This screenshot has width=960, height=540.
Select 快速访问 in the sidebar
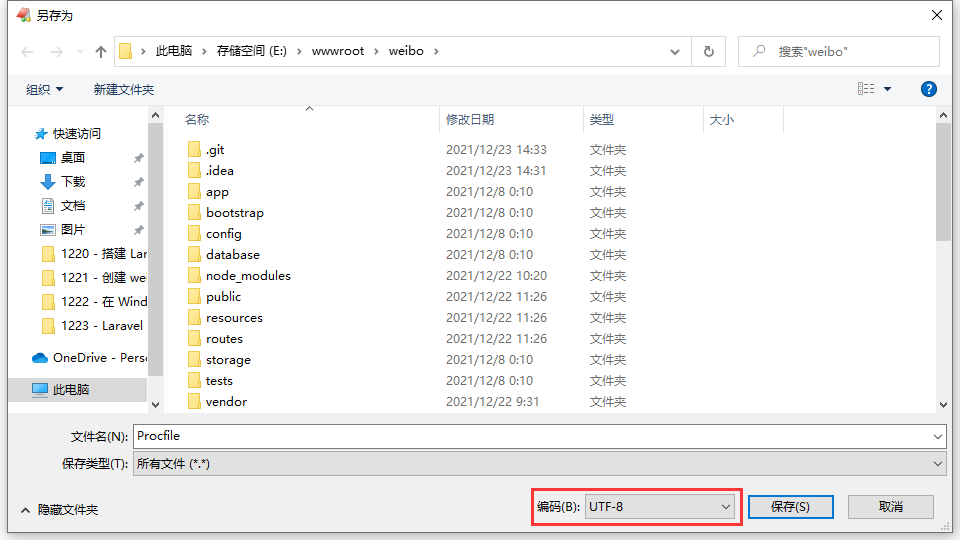pyautogui.click(x=68, y=133)
